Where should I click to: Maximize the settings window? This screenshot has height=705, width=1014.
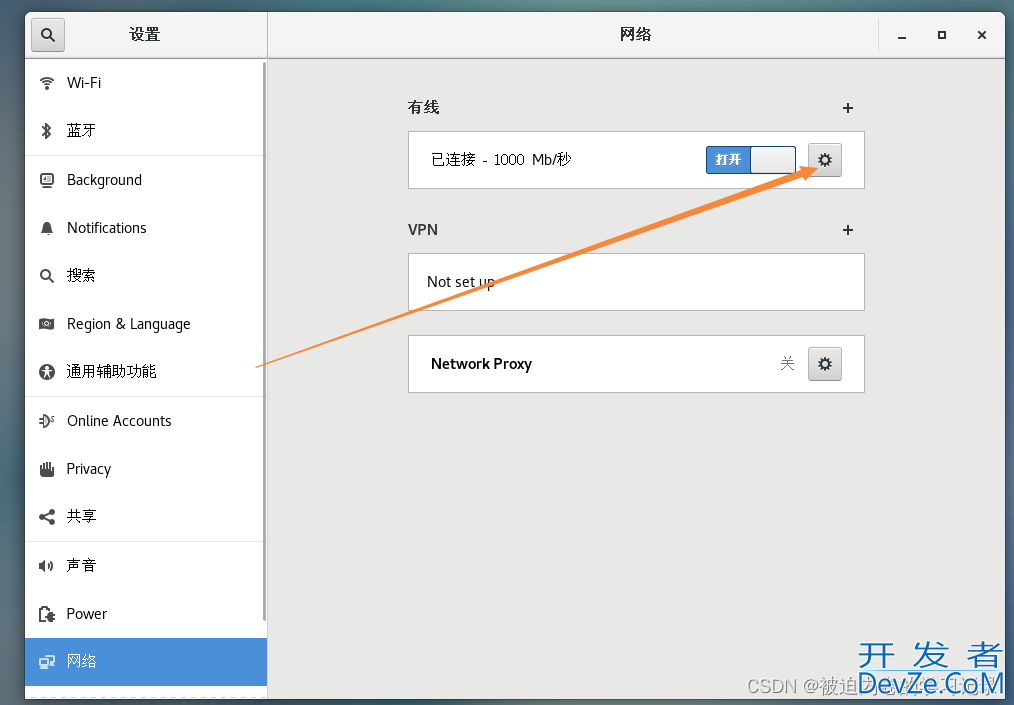(942, 35)
